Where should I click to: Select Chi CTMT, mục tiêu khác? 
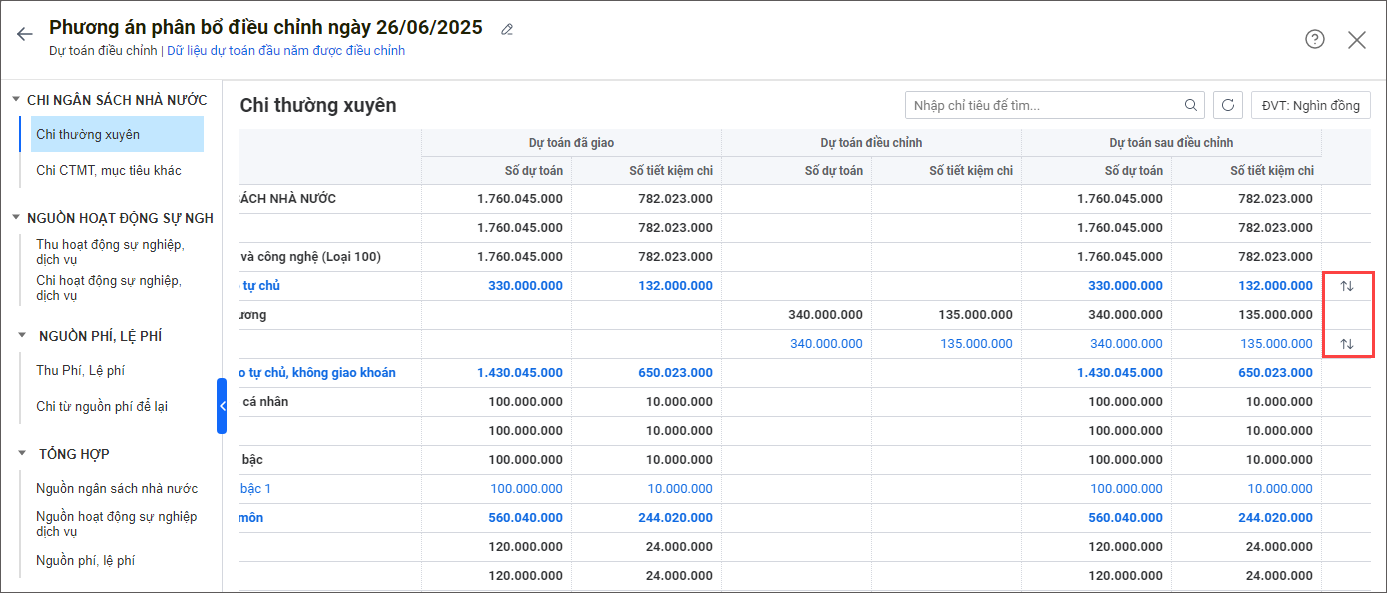coord(109,170)
